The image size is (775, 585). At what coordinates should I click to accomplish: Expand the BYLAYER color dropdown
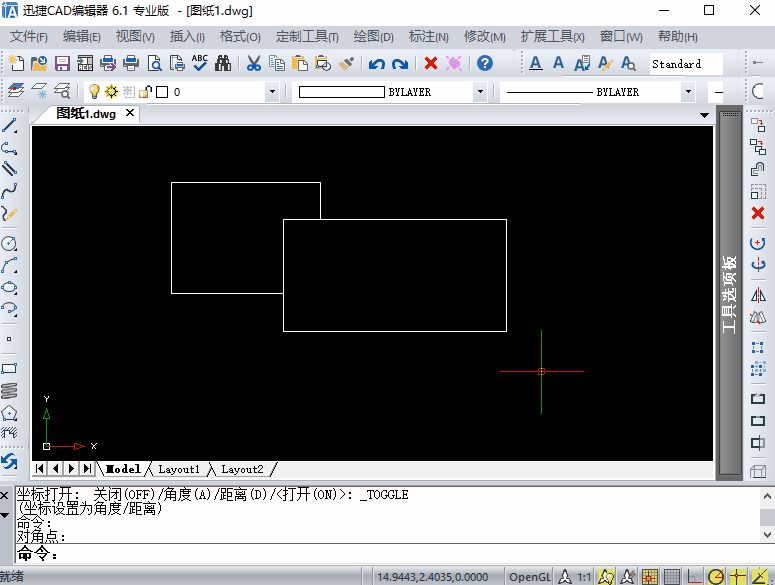(480, 92)
